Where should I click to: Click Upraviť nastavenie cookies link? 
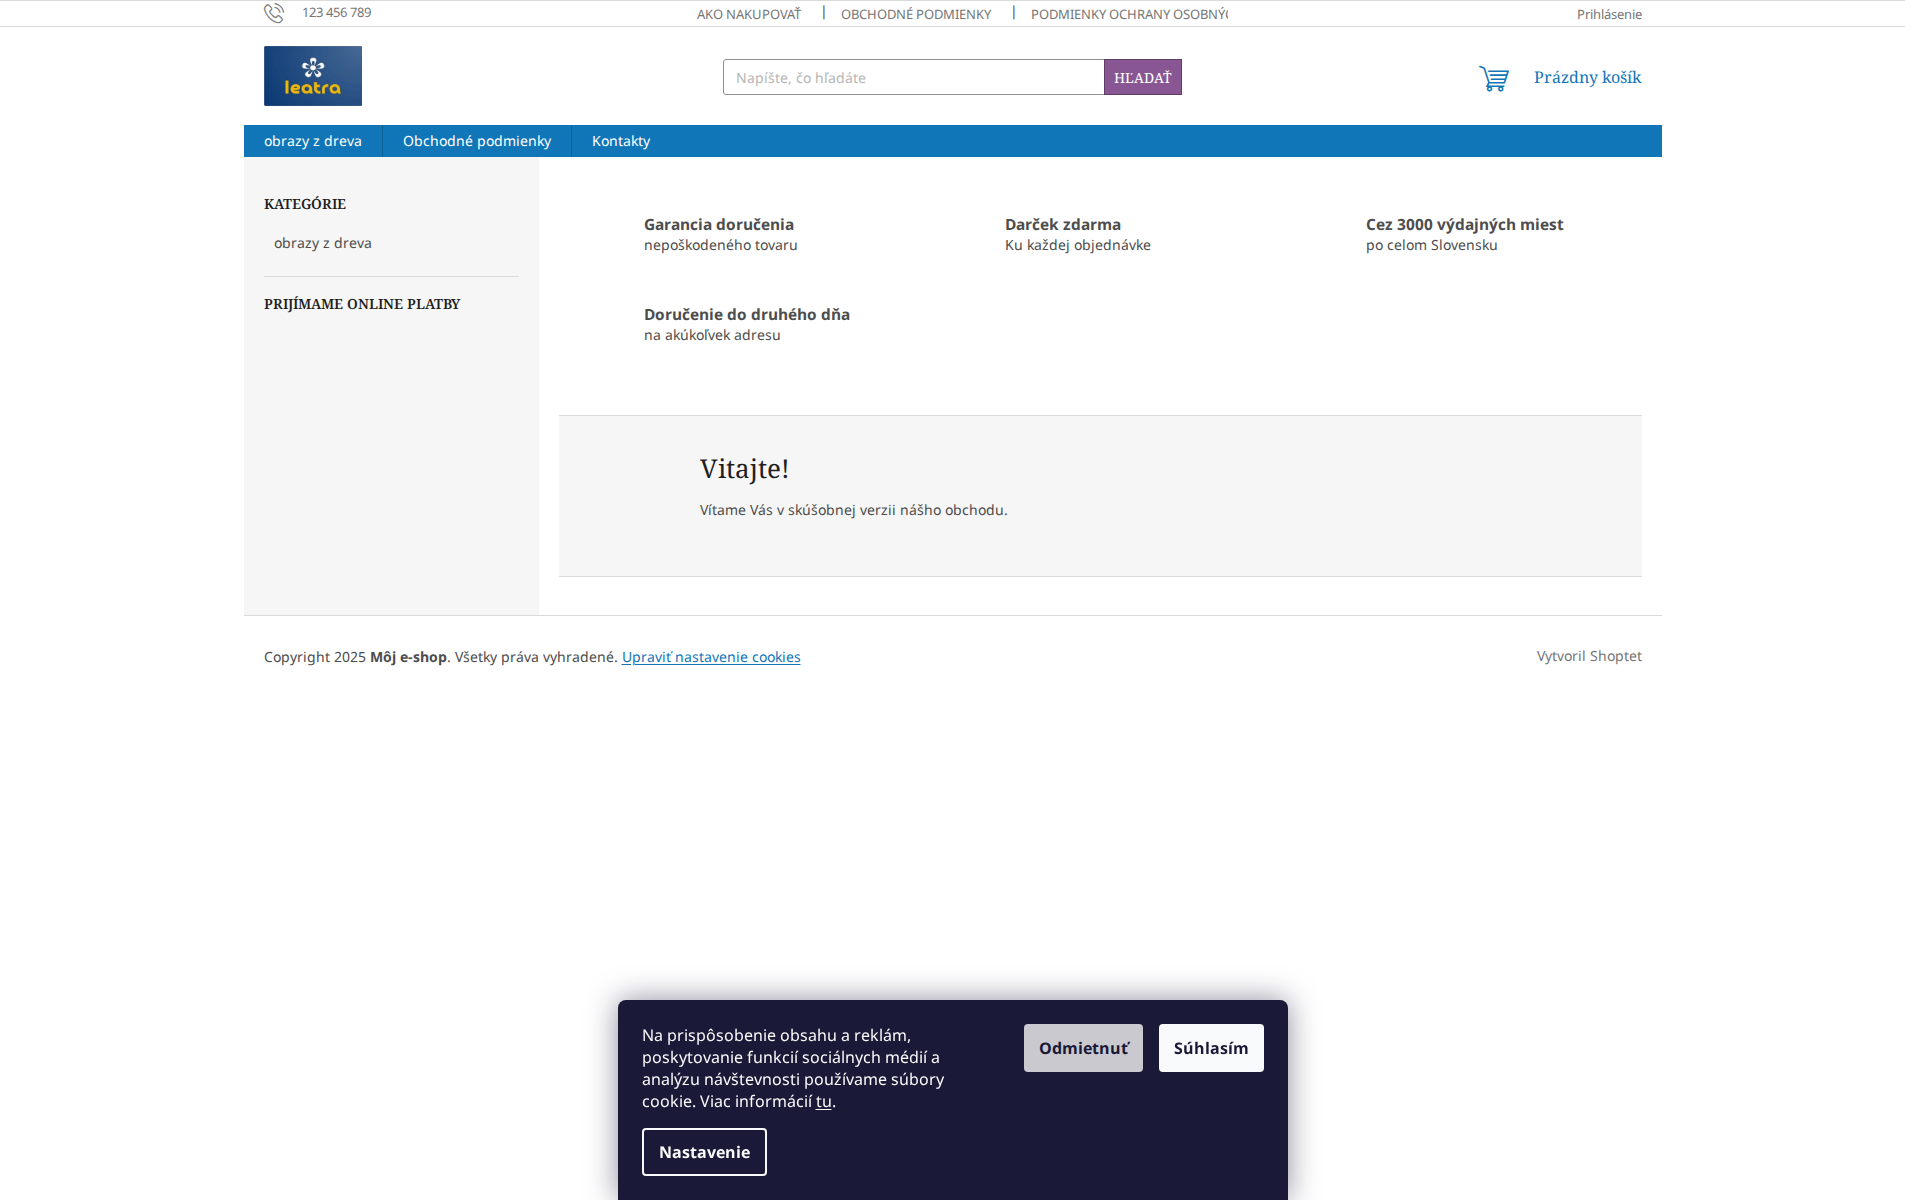tap(710, 656)
